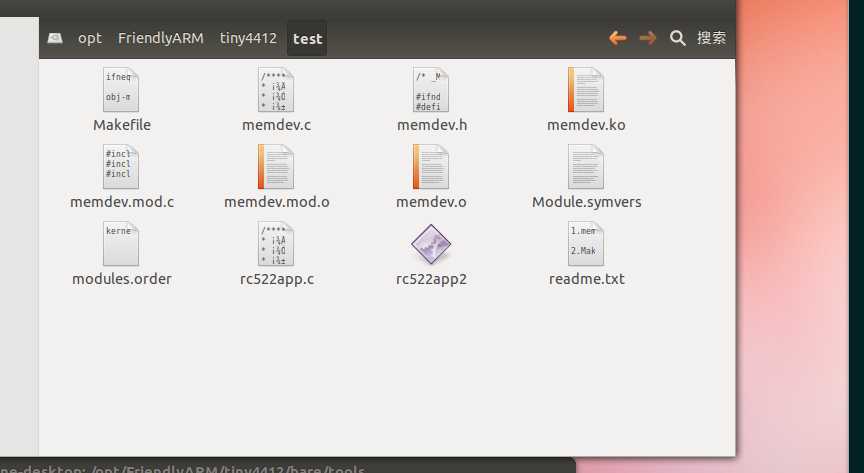
Task: Click the readme.txt name label
Action: click(x=587, y=279)
